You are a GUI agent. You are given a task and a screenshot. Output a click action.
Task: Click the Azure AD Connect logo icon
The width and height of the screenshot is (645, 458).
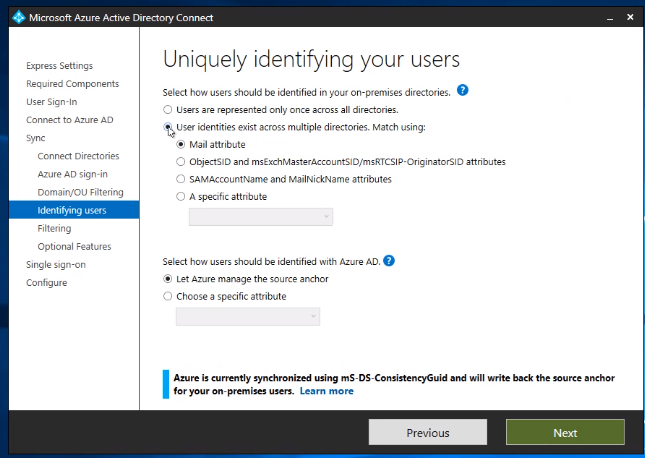pos(19,18)
